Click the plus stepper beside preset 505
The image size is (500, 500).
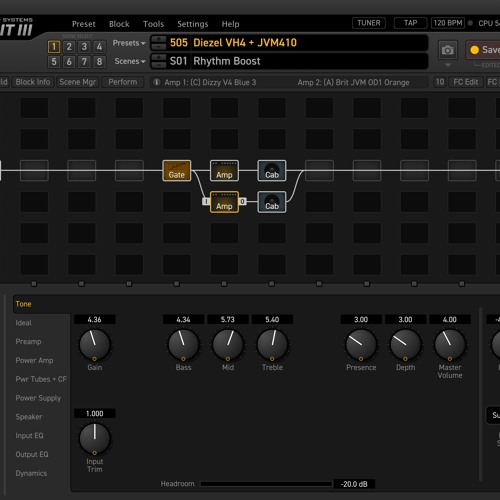coord(159,39)
